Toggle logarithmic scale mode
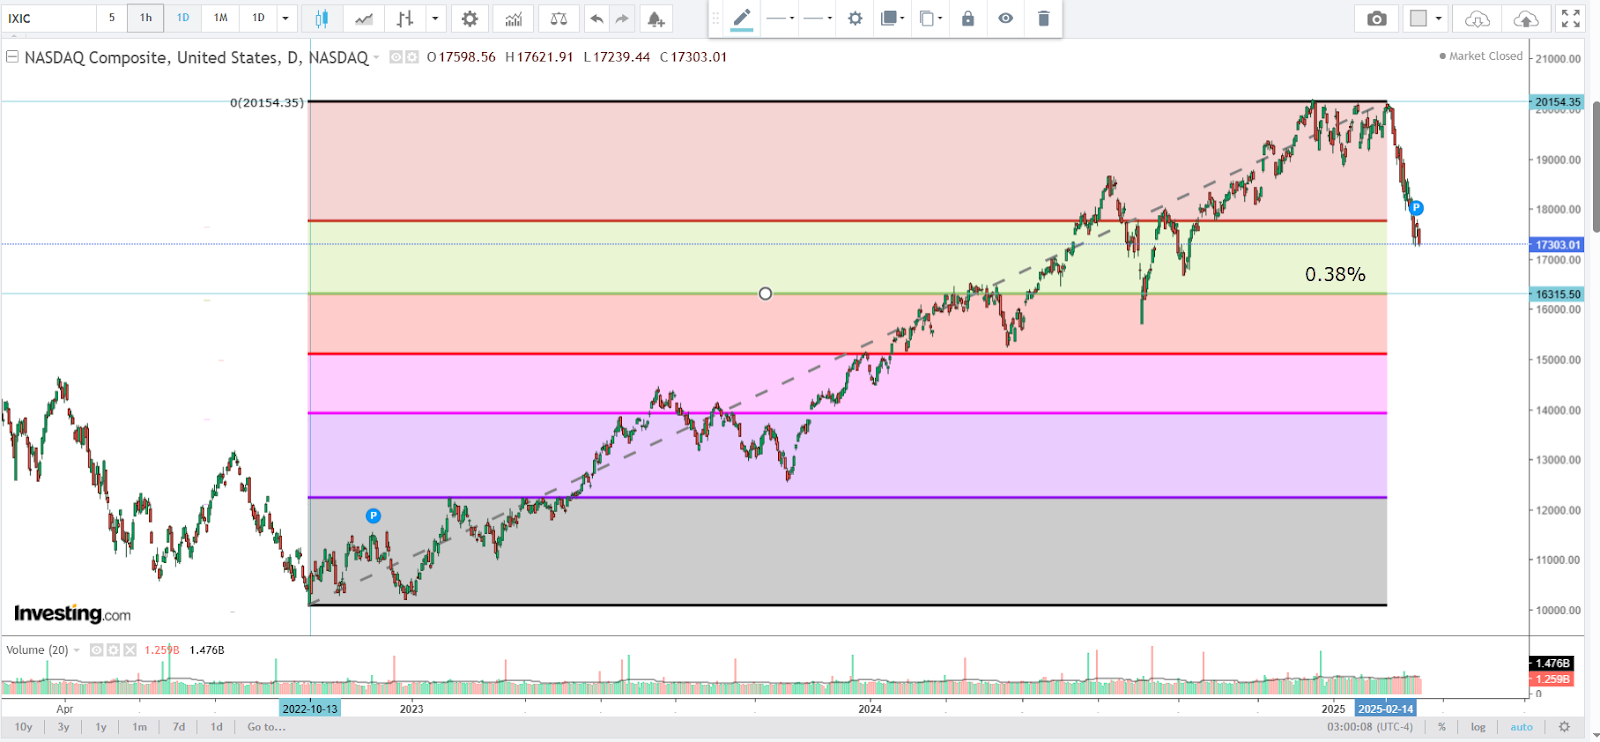Screen dimensions: 1600x742 point(1478,727)
